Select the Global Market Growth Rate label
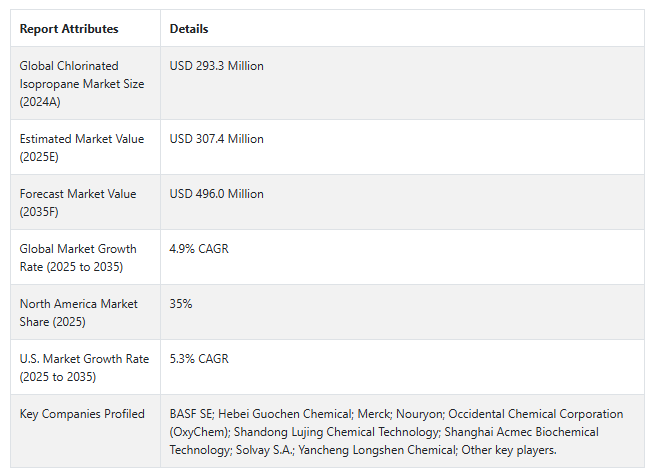This screenshot has height=474, width=652. (x=78, y=258)
